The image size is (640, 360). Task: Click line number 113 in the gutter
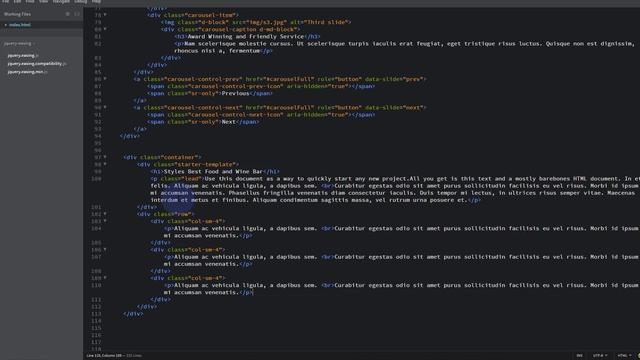click(x=96, y=314)
